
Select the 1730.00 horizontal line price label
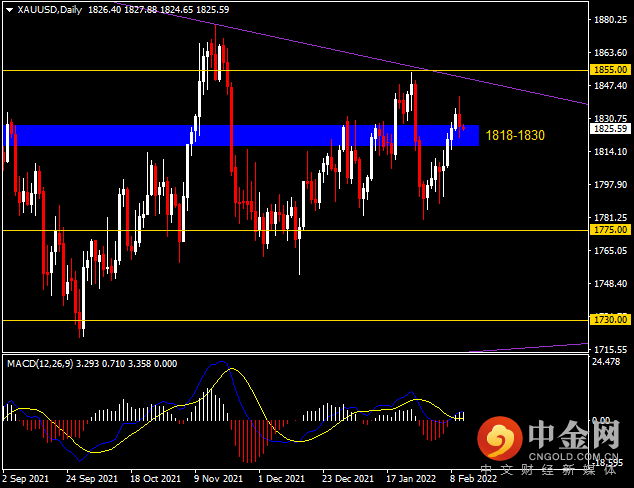(611, 319)
